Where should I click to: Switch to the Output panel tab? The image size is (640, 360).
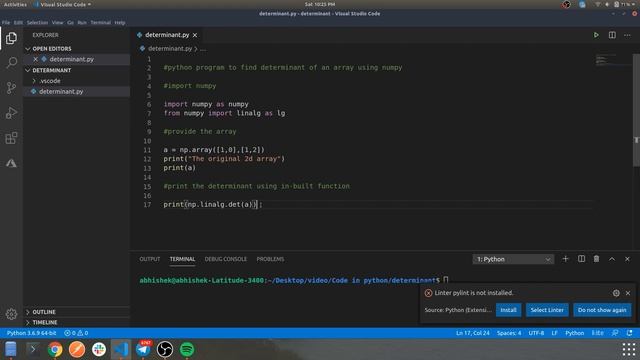click(150, 259)
